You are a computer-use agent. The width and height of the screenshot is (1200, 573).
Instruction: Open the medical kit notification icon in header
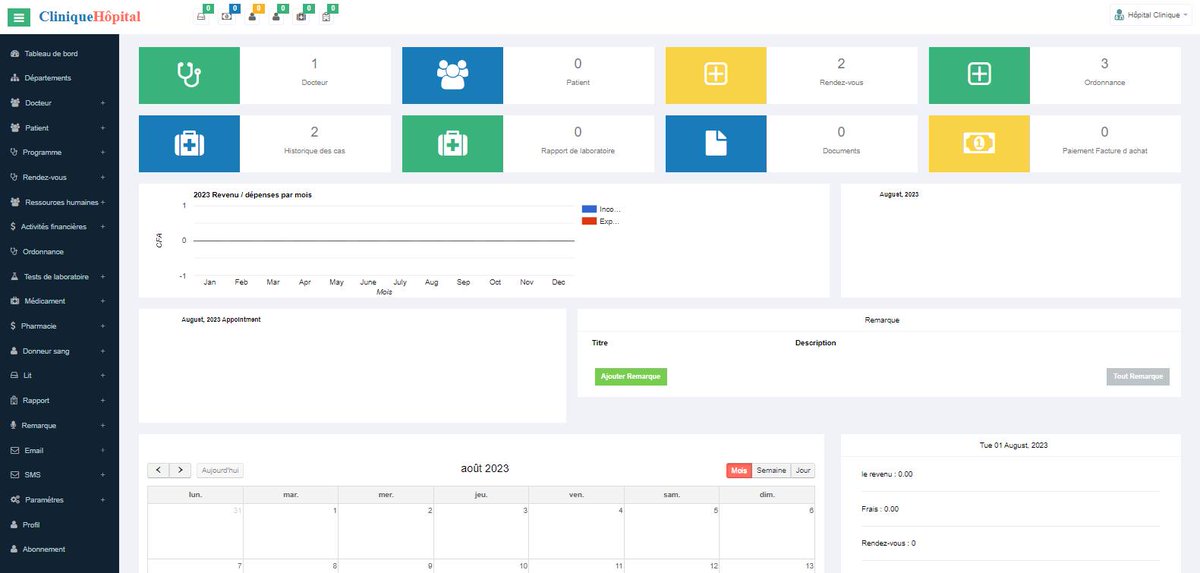point(301,17)
